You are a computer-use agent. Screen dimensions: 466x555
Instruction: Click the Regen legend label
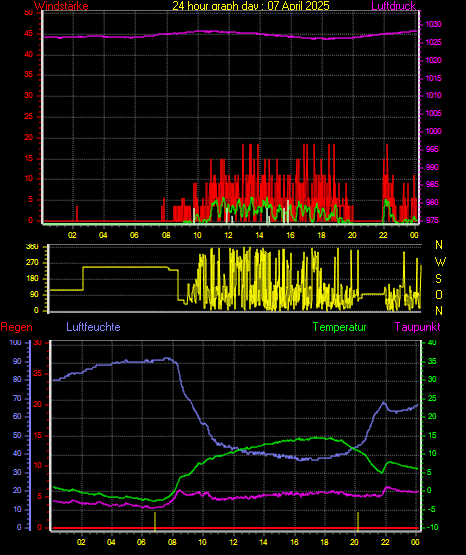(x=16, y=327)
